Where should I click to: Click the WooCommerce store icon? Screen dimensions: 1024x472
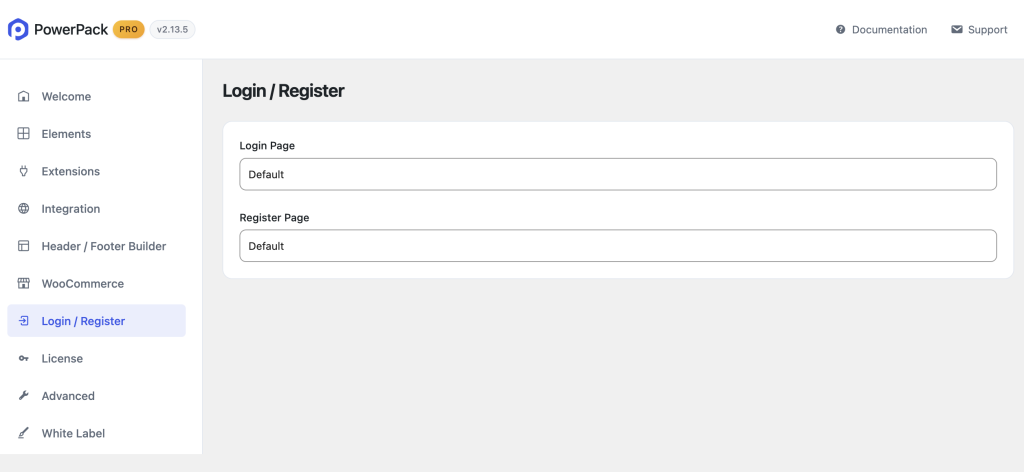(x=24, y=284)
